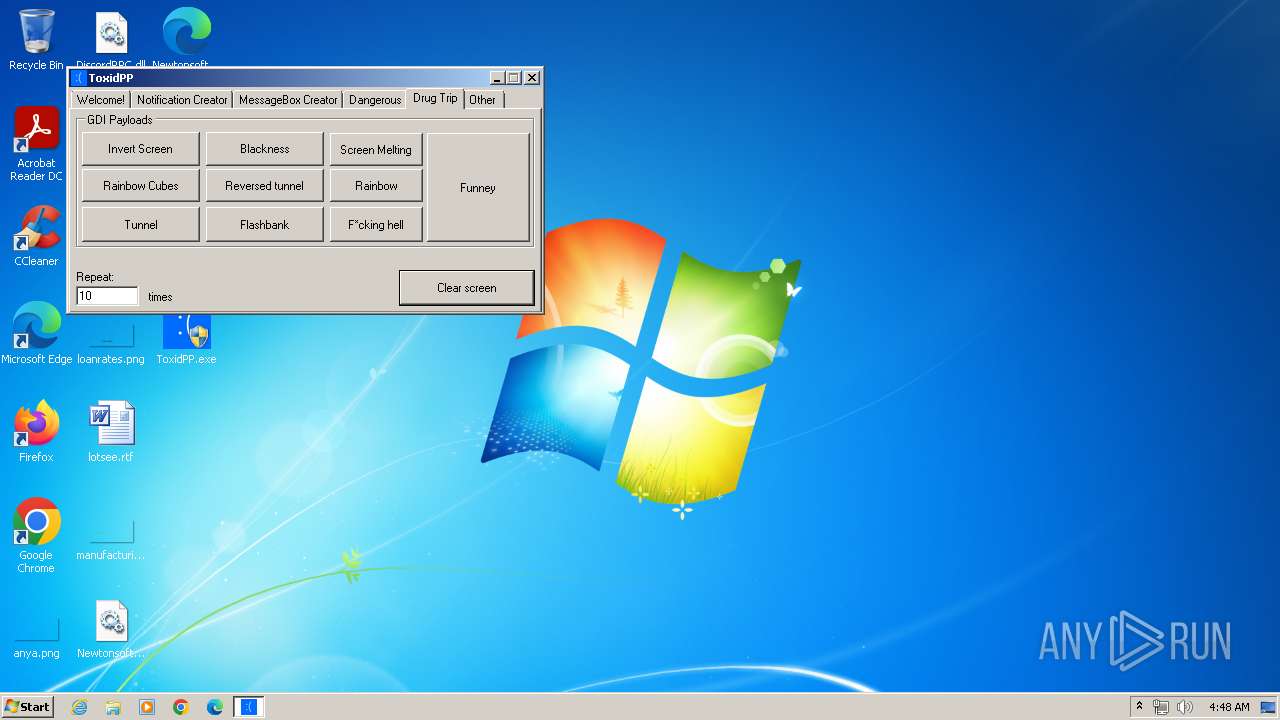The width and height of the screenshot is (1280, 720).
Task: Click the Invert Screen button
Action: tap(140, 149)
